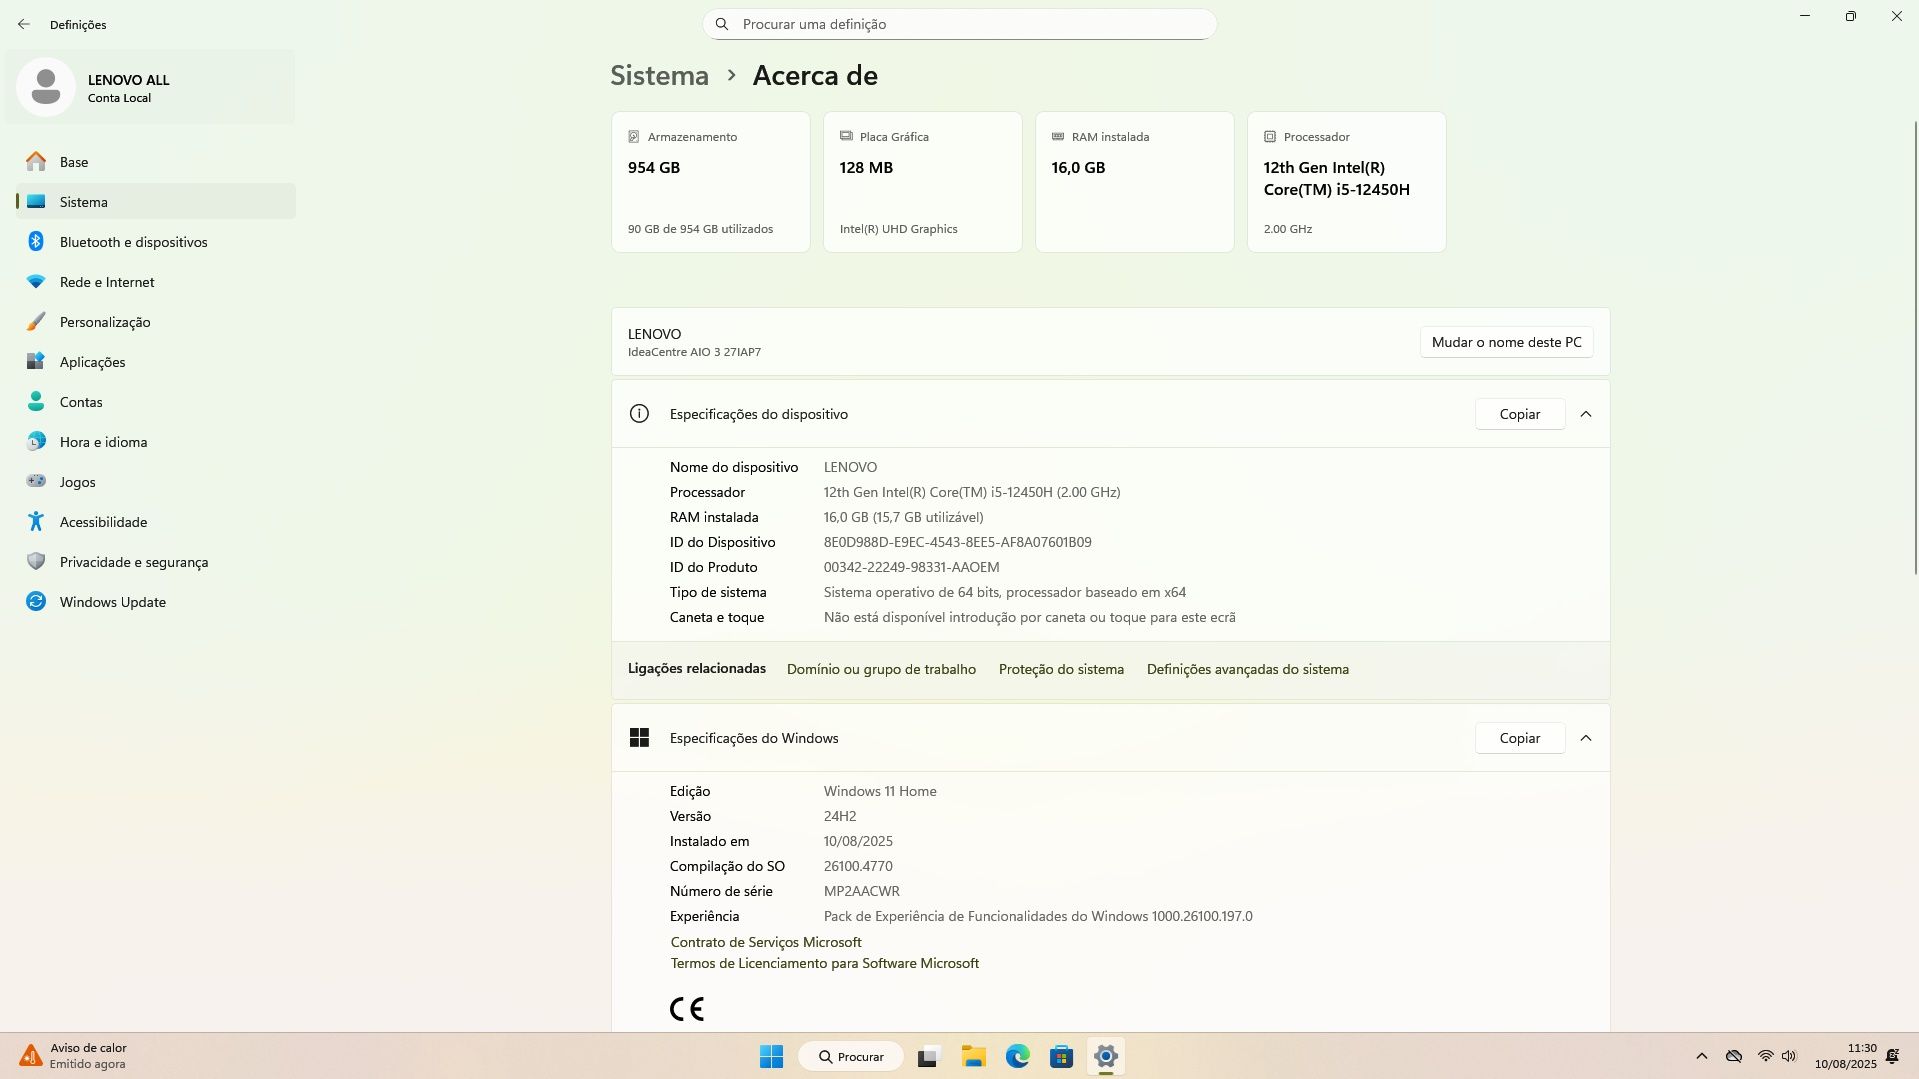
Task: Click the main page vertical scrollbar
Action: point(1915,347)
